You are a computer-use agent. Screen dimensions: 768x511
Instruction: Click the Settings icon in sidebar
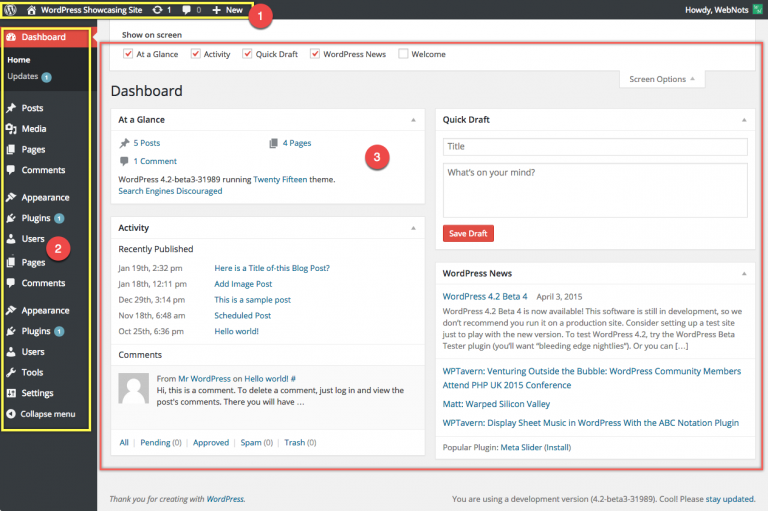pyautogui.click(x=11, y=393)
